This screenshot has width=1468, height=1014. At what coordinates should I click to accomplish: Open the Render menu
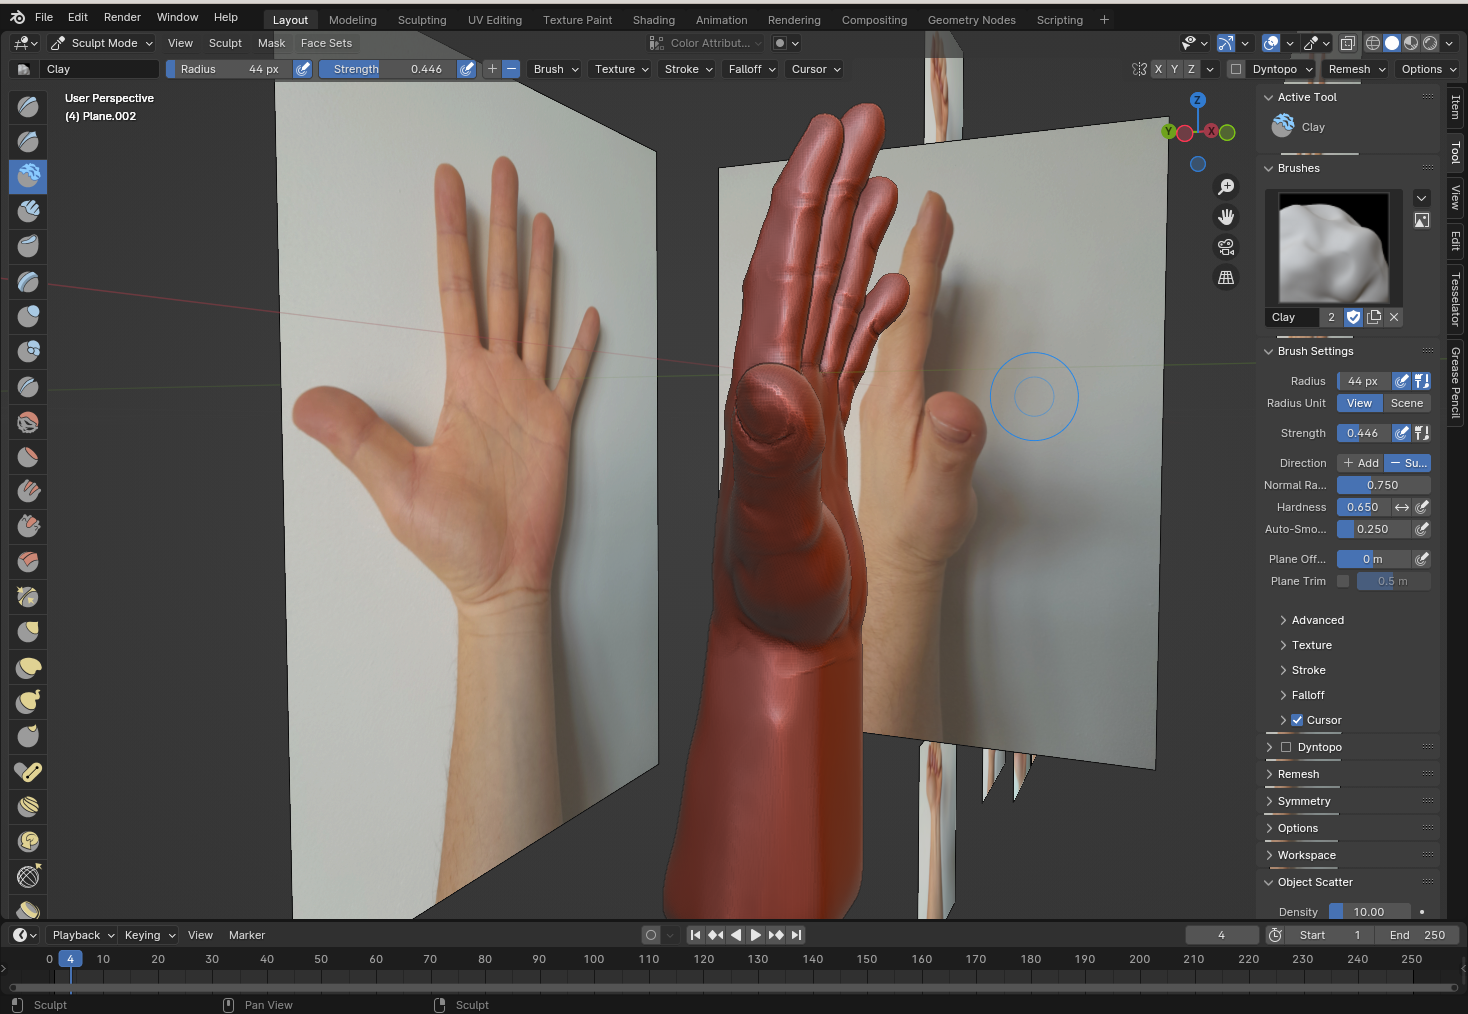point(122,17)
